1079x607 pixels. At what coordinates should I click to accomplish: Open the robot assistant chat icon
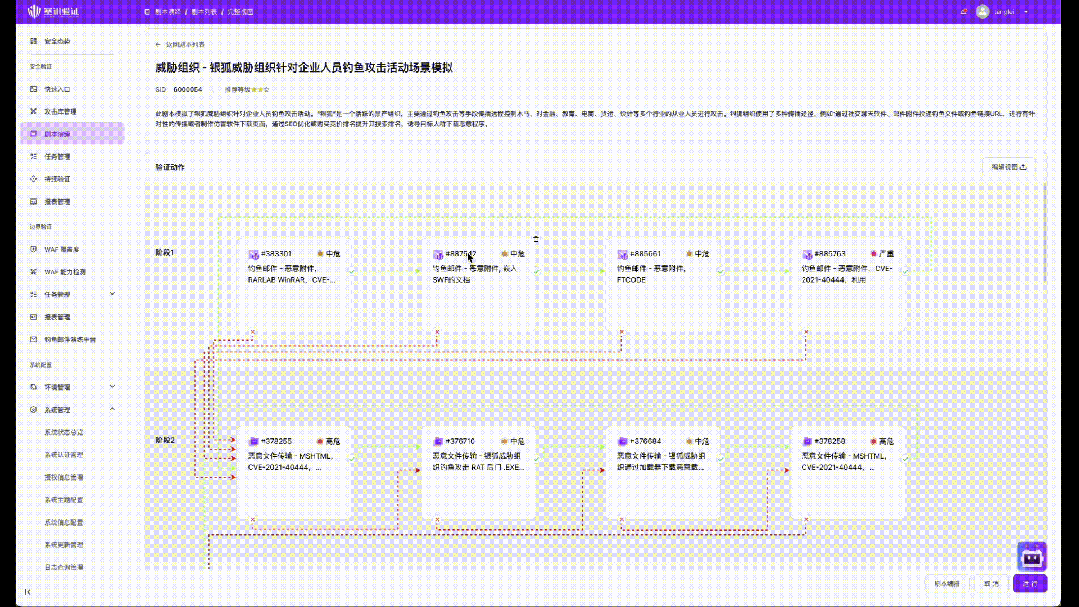click(1032, 557)
